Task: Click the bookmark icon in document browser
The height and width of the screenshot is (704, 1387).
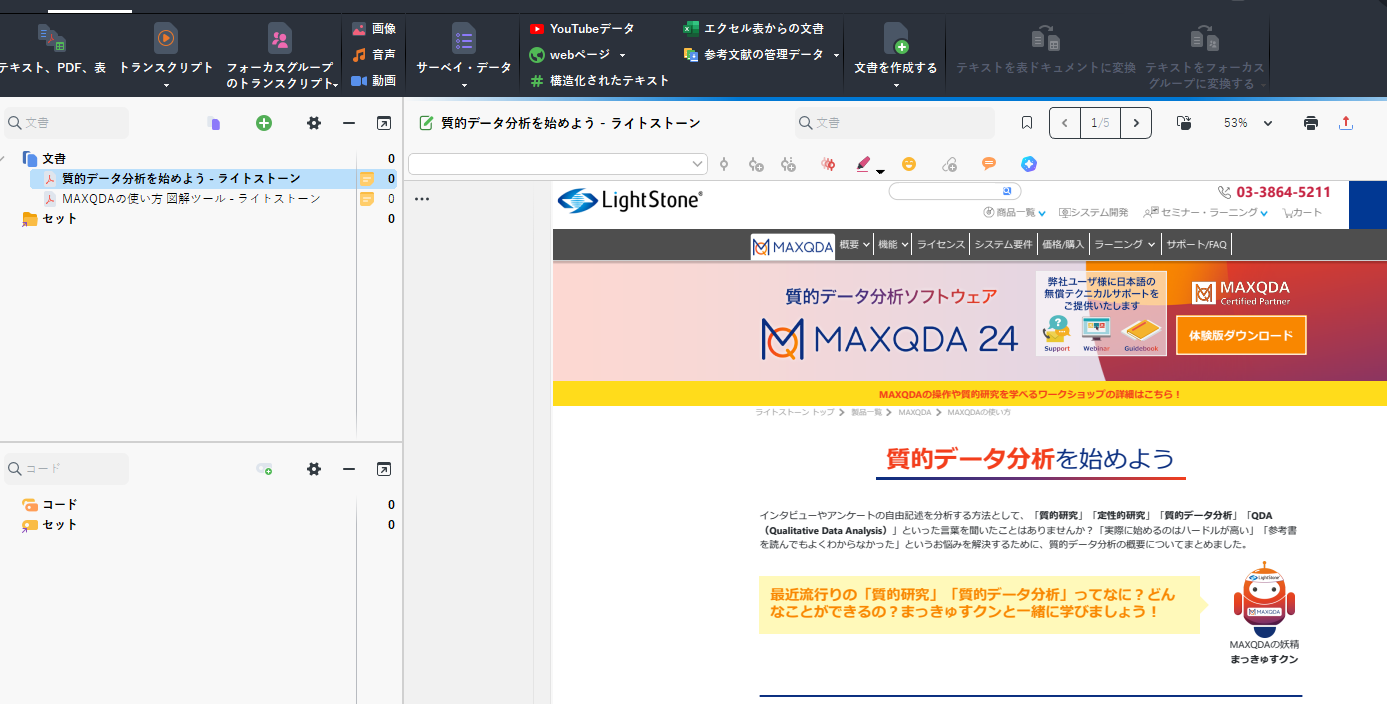Action: click(x=1027, y=123)
